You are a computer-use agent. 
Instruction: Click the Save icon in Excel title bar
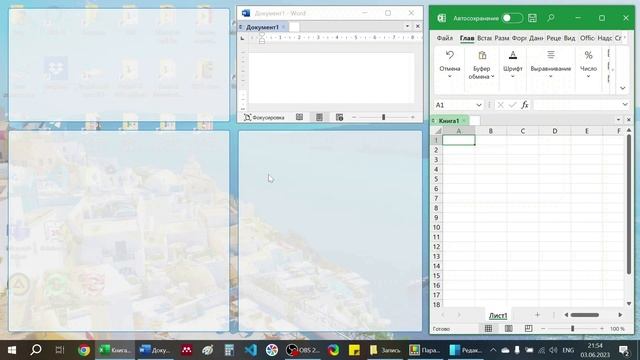tap(532, 18)
